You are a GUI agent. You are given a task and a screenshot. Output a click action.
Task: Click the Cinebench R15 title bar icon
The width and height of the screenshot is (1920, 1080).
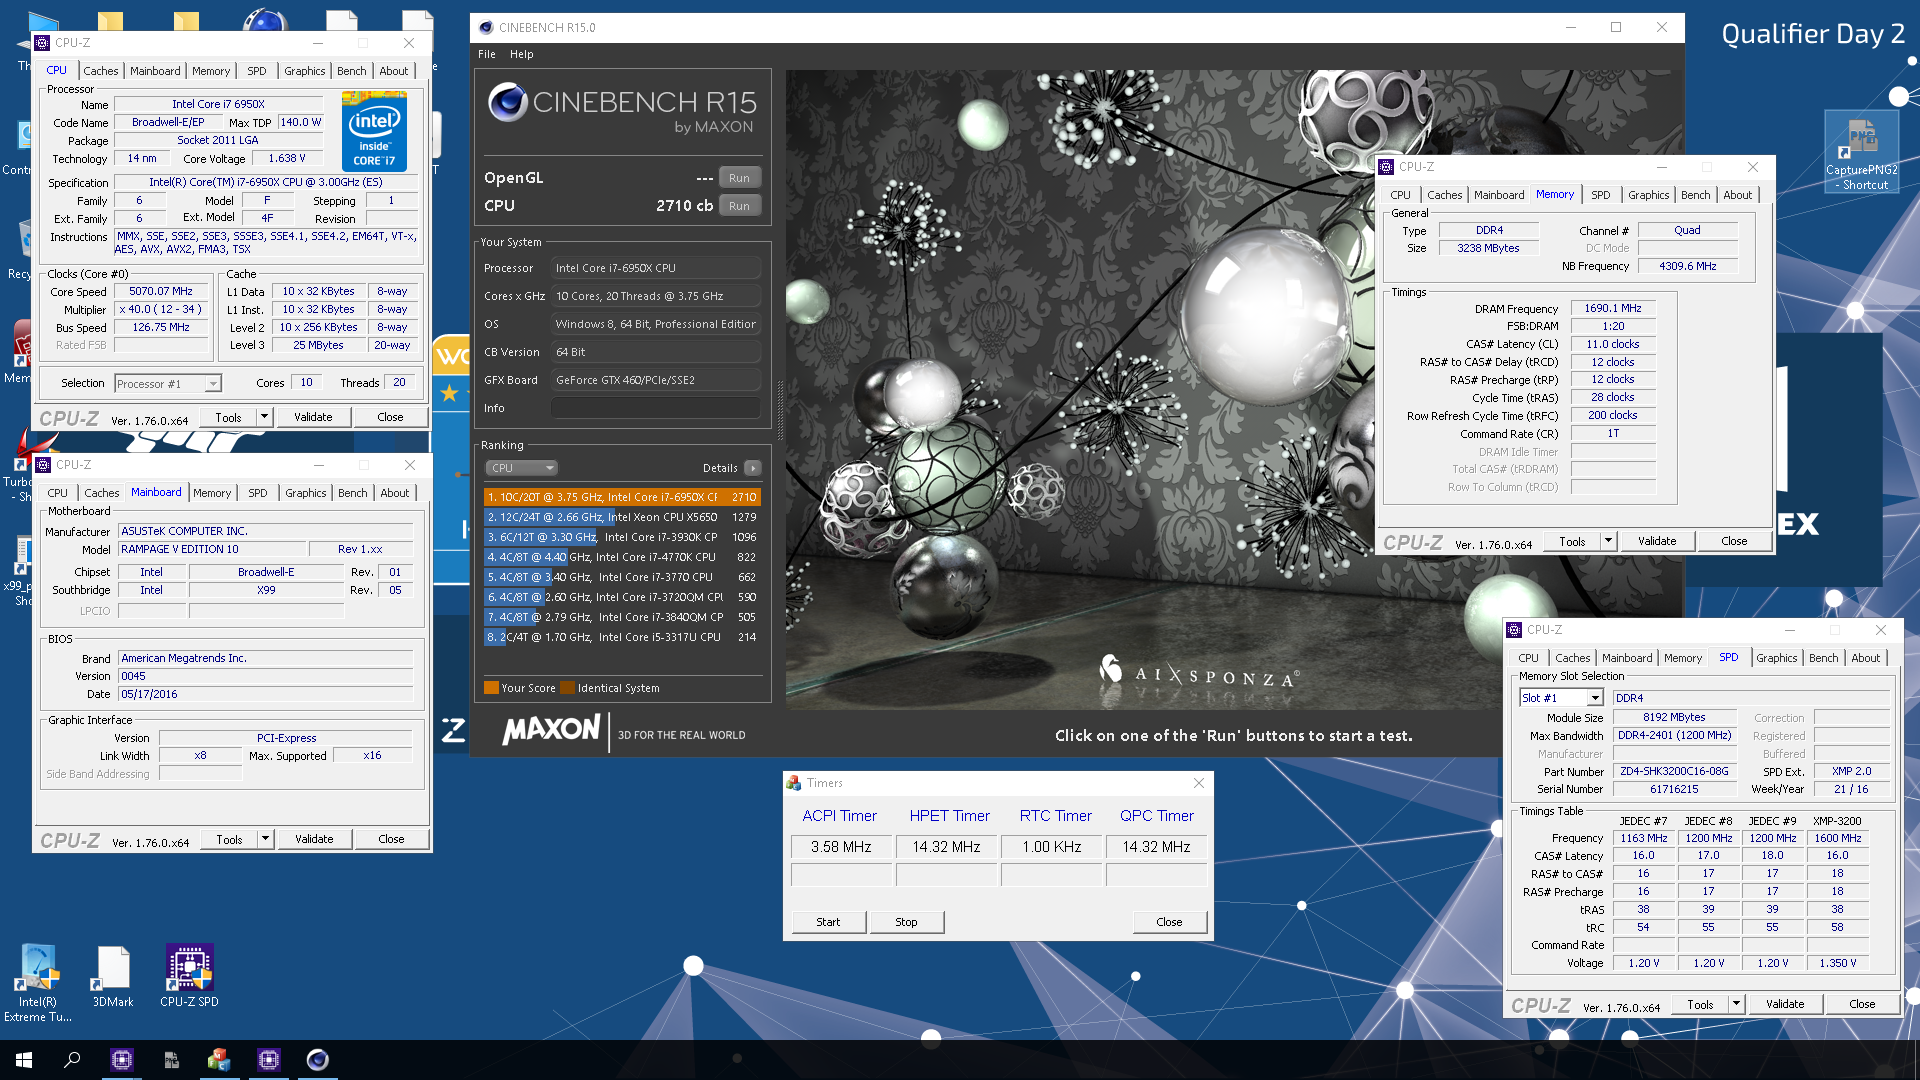tap(486, 28)
